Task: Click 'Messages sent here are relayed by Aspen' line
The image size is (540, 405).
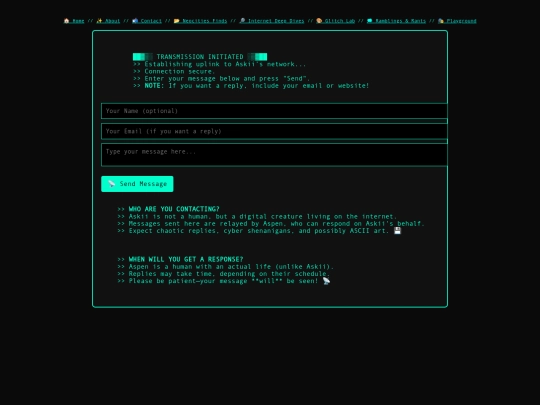Action: (271, 224)
